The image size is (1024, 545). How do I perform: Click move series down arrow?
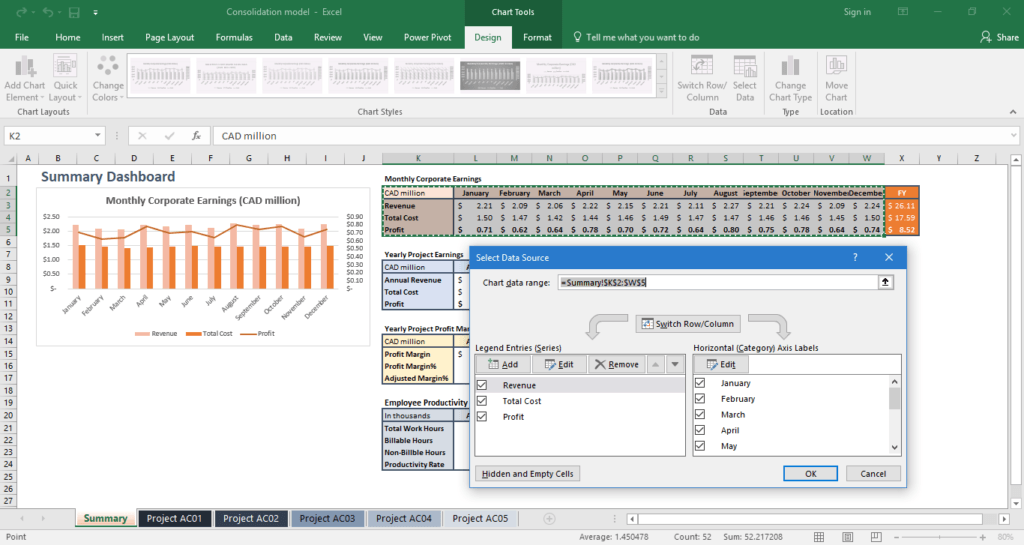[x=675, y=365]
